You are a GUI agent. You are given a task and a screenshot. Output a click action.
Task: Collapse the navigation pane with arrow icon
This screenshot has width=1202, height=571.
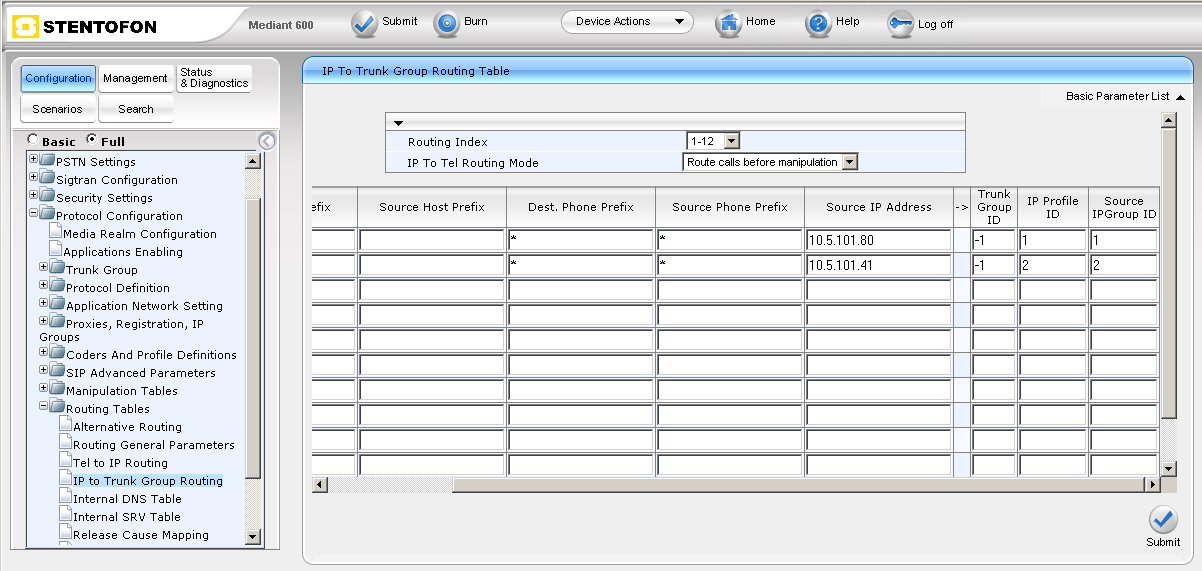point(266,141)
